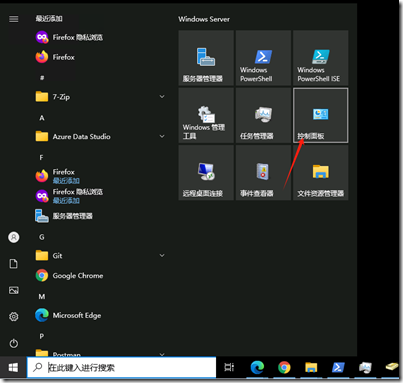Expand the Azure Data Studio folder chevron
Image resolution: width=403 pixels, height=383 pixels.
[162, 136]
